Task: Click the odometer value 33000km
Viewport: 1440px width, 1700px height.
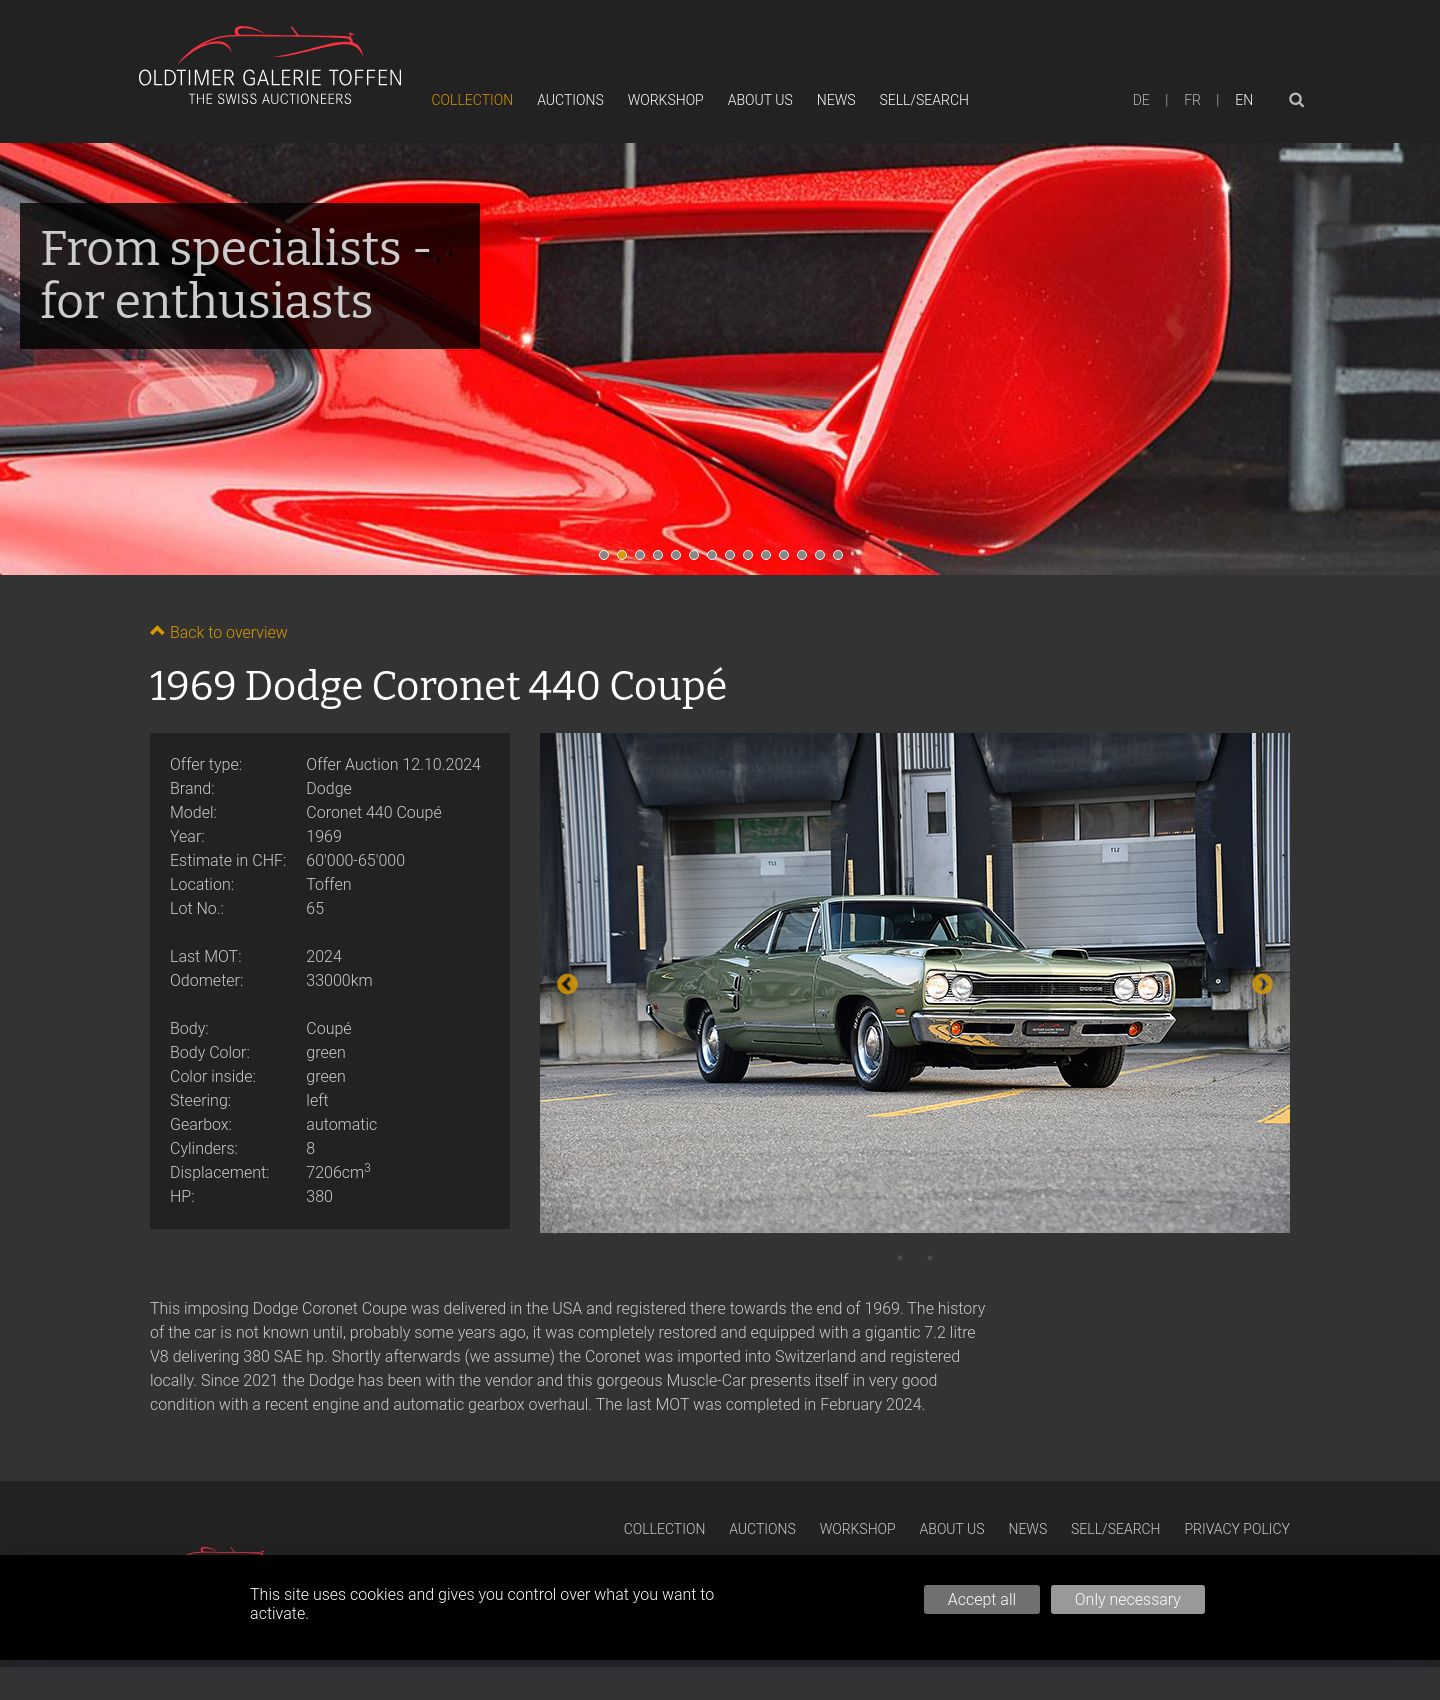Action: point(339,980)
